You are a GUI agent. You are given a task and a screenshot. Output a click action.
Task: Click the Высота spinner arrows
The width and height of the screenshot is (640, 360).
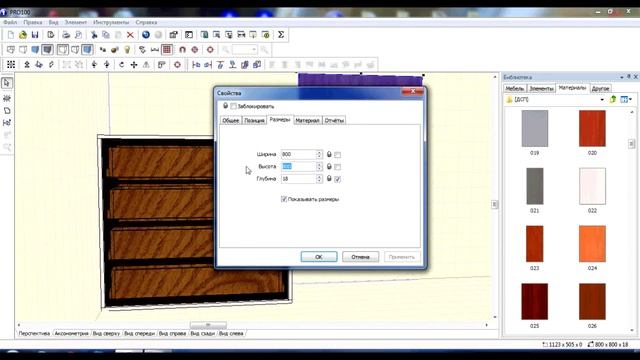tap(319, 167)
